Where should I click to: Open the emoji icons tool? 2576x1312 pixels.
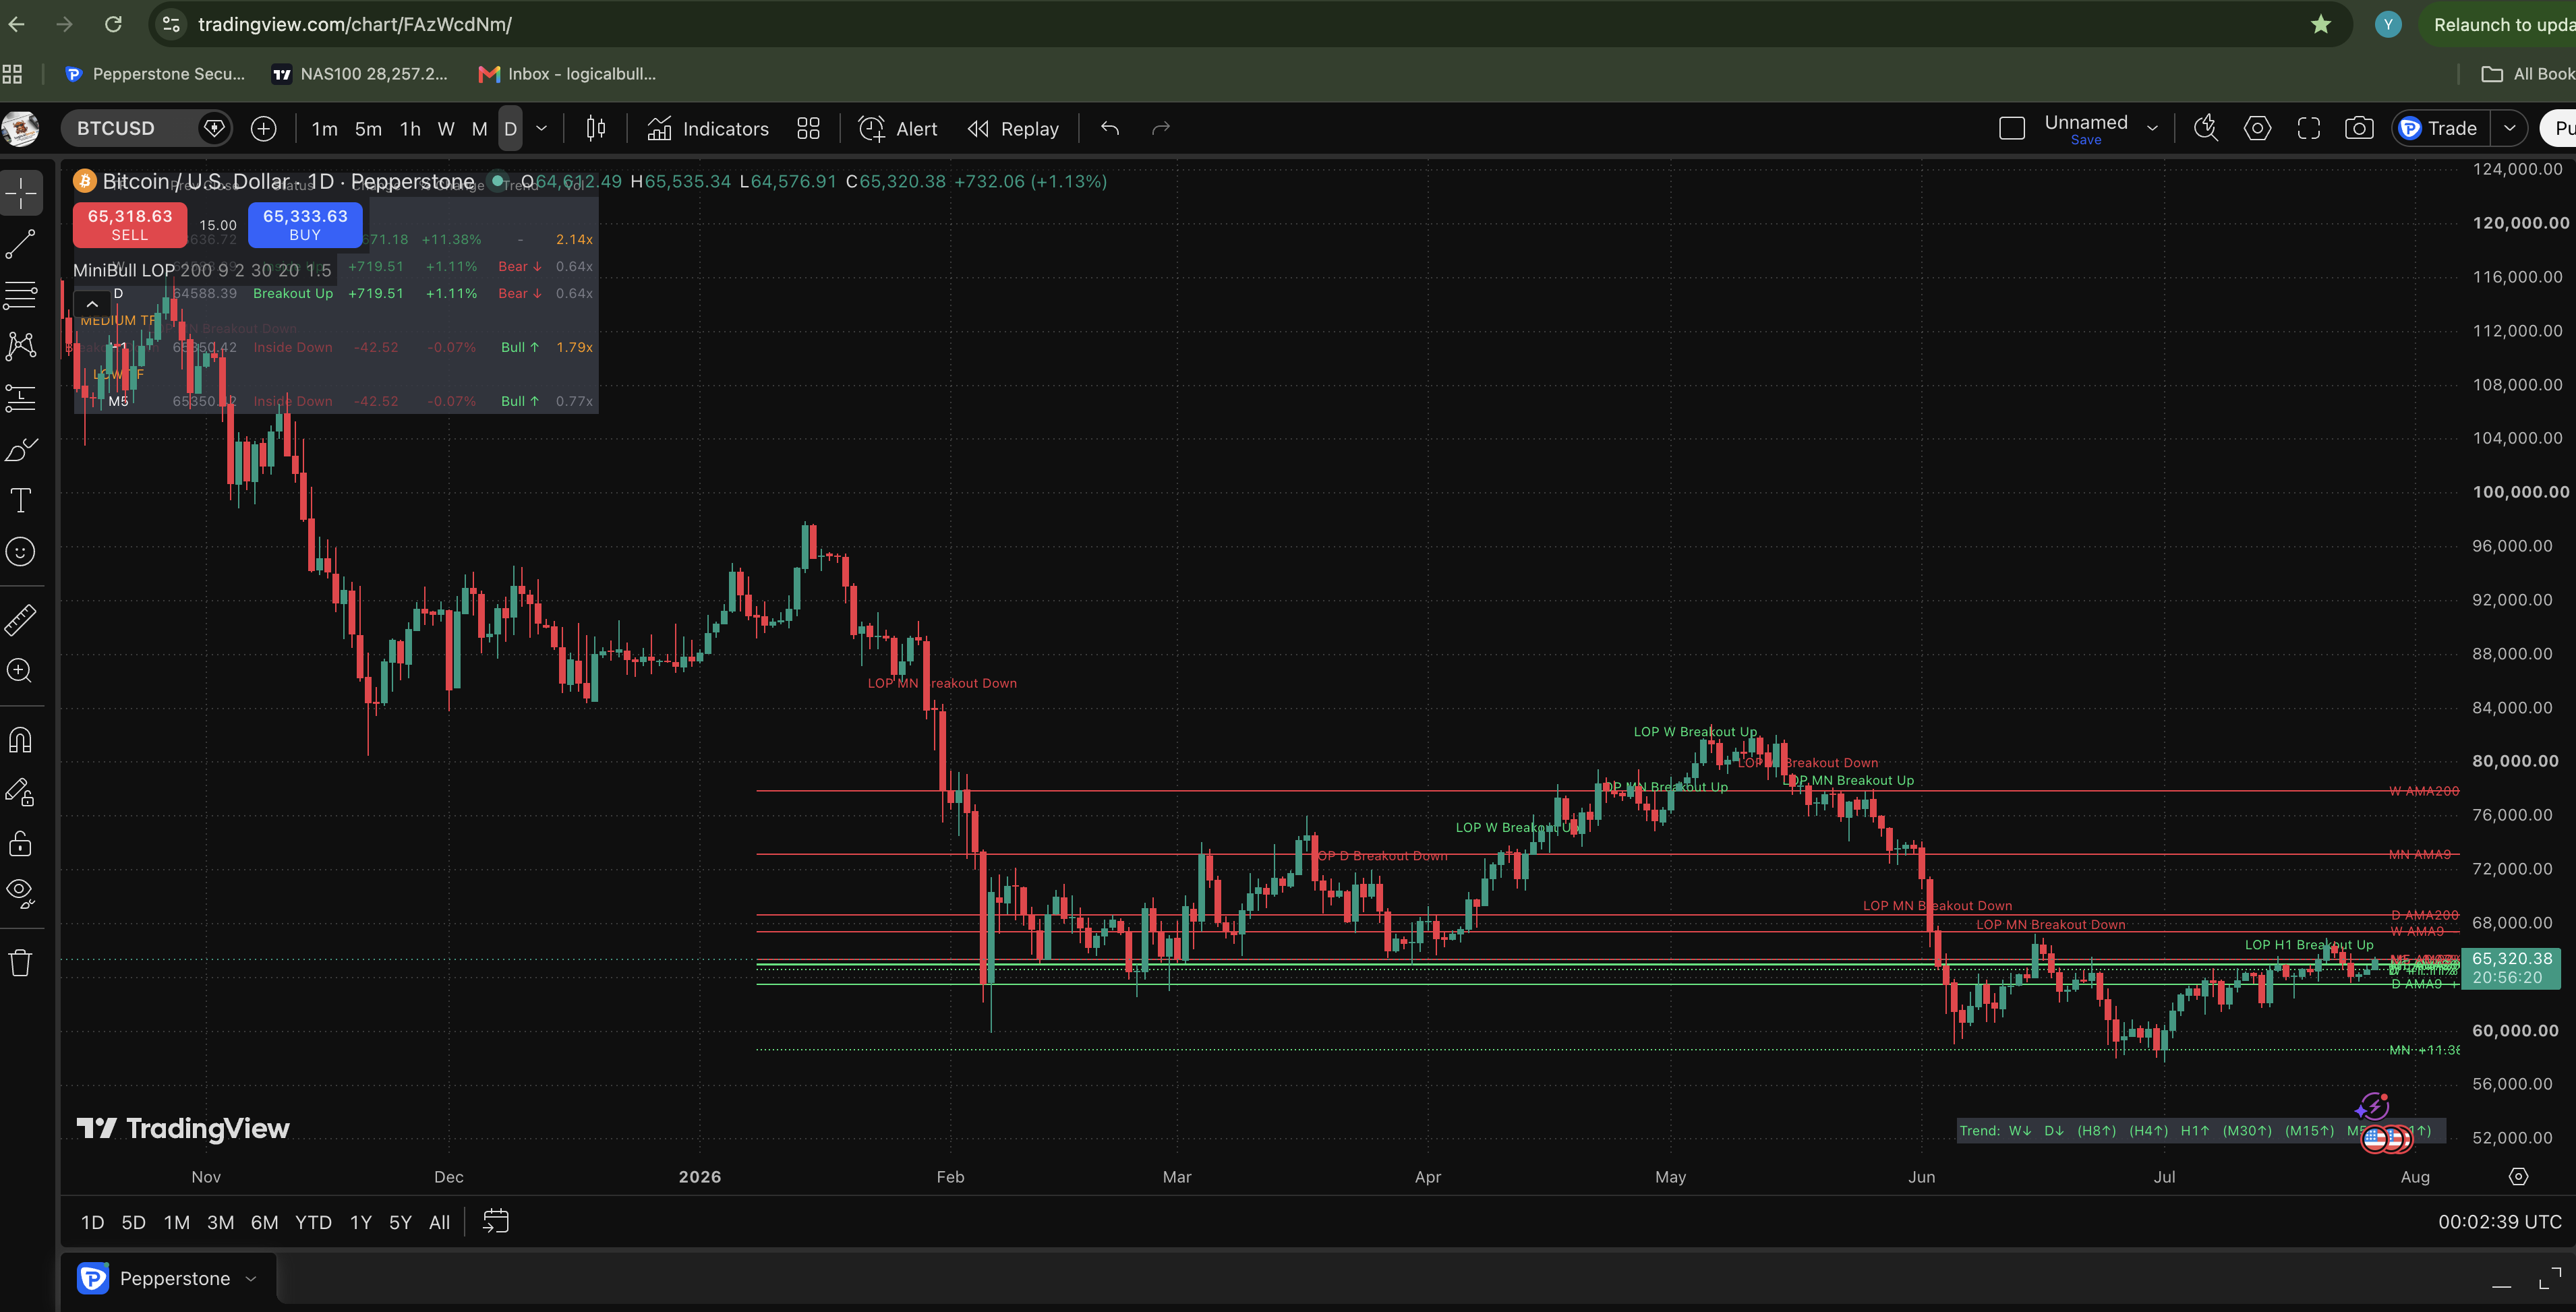click(x=21, y=552)
